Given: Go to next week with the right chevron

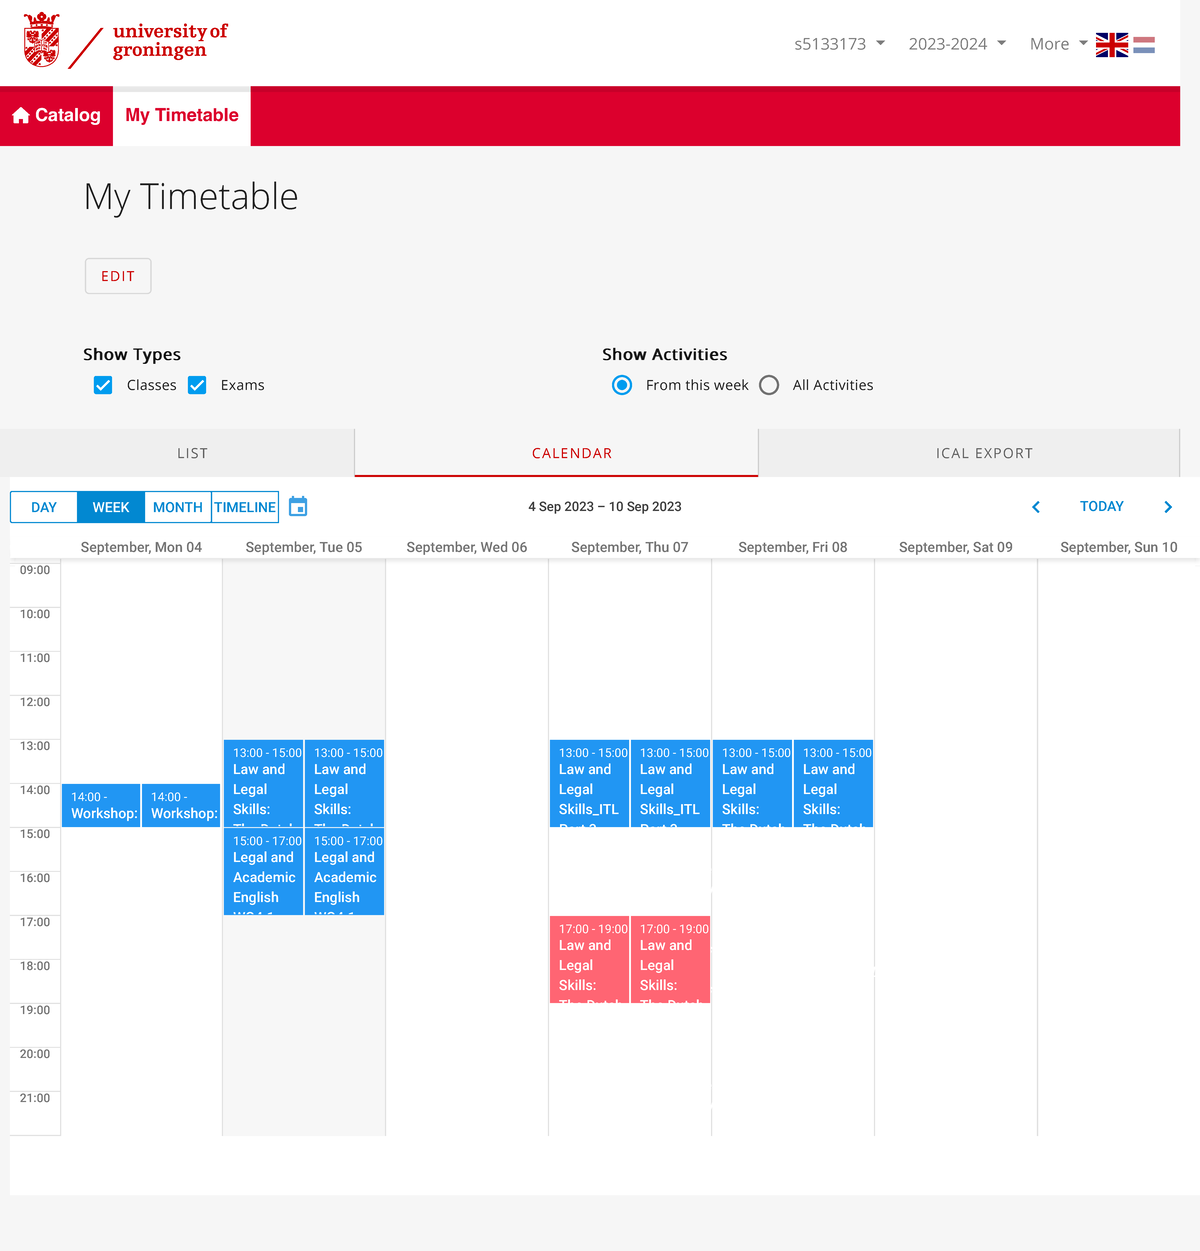Looking at the screenshot, I should (x=1167, y=506).
